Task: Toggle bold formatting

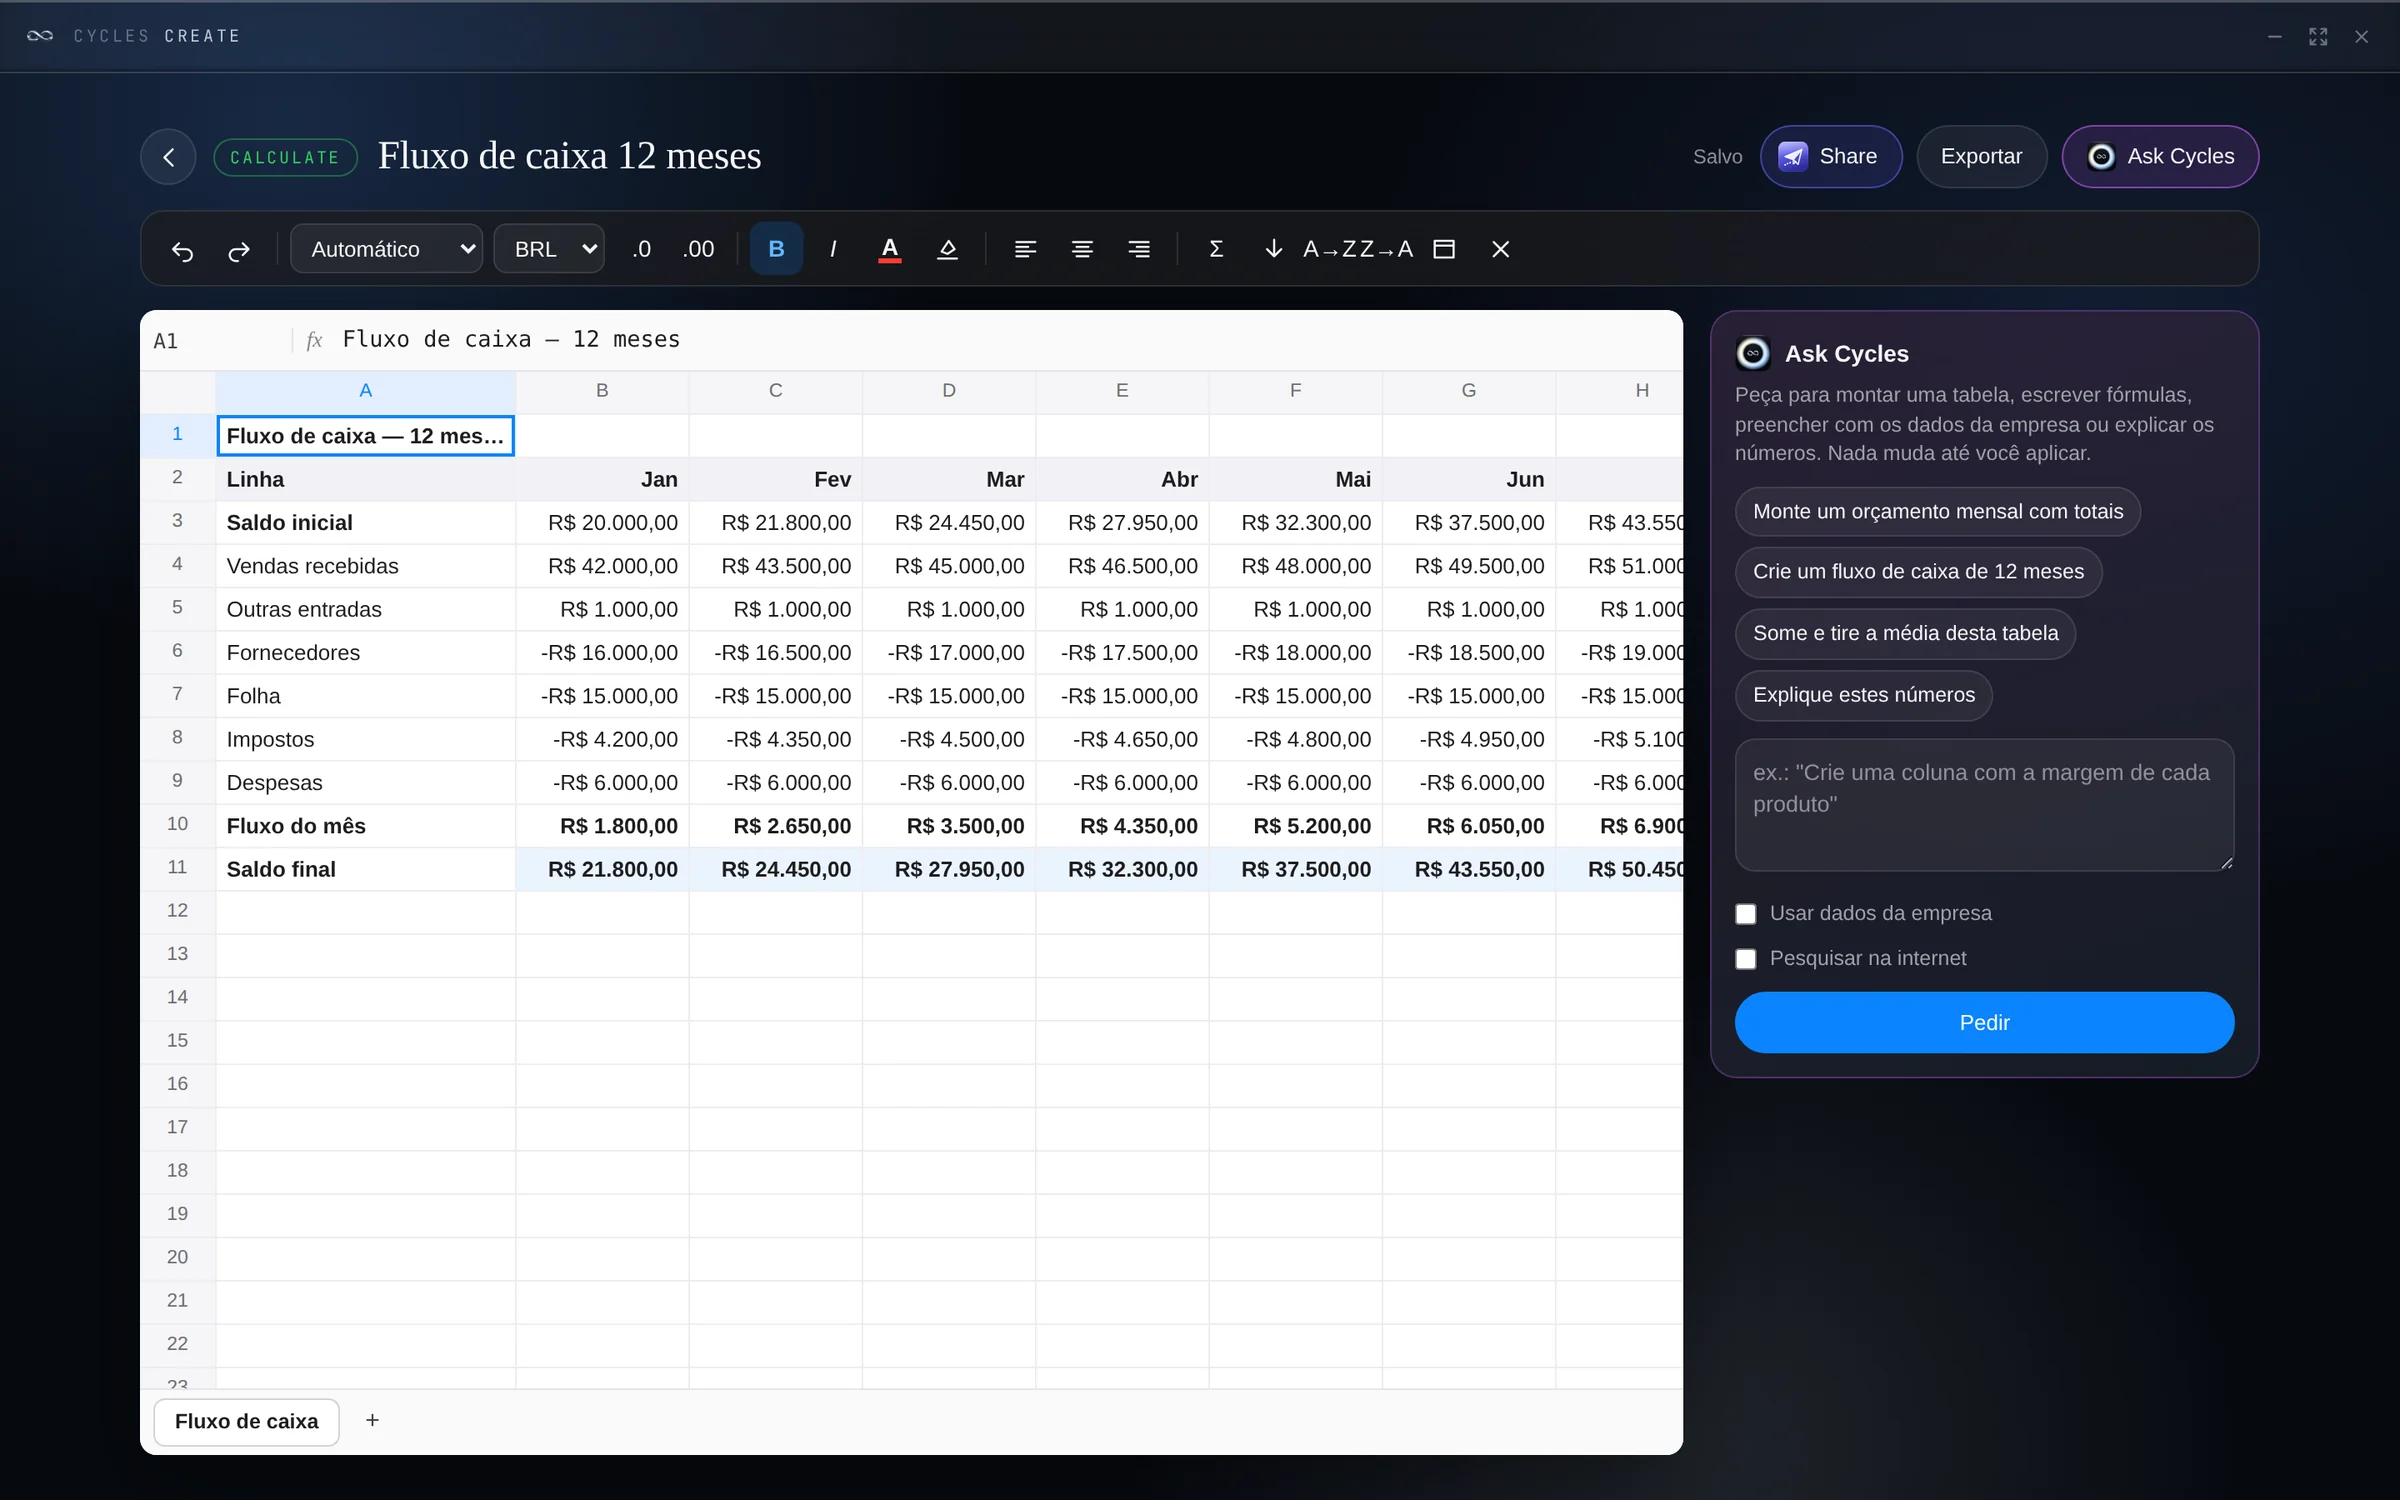Action: (776, 249)
